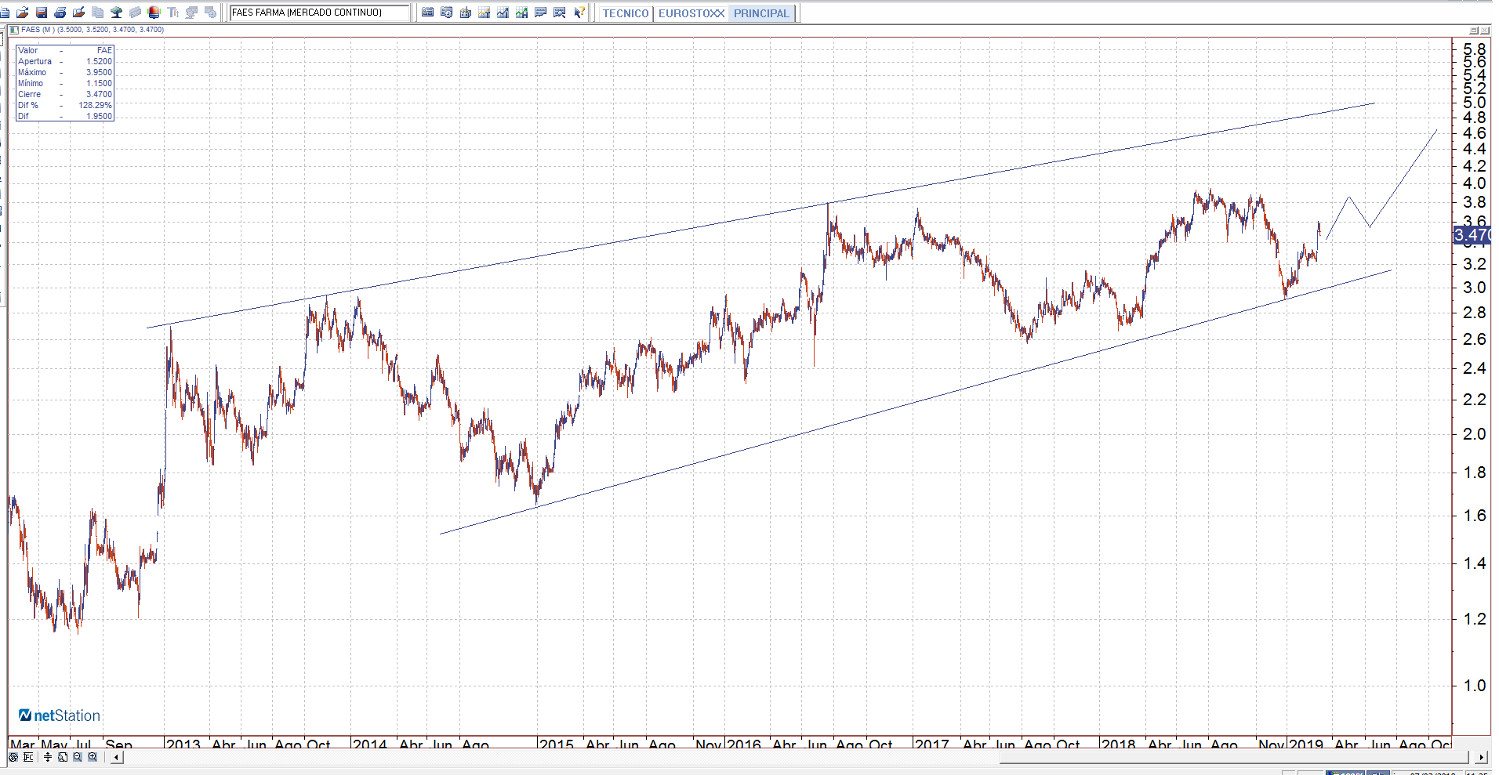Image resolution: width=1499 pixels, height=775 pixels.
Task: Click the help pointer question mark icon
Action: point(580,13)
